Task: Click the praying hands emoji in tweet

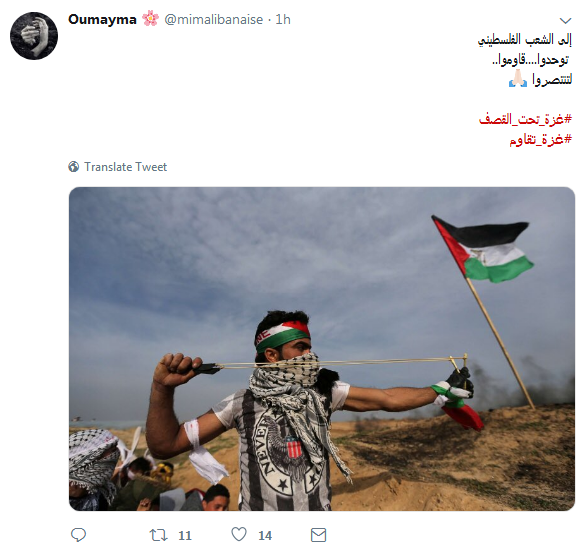Action: pyautogui.click(x=518, y=79)
